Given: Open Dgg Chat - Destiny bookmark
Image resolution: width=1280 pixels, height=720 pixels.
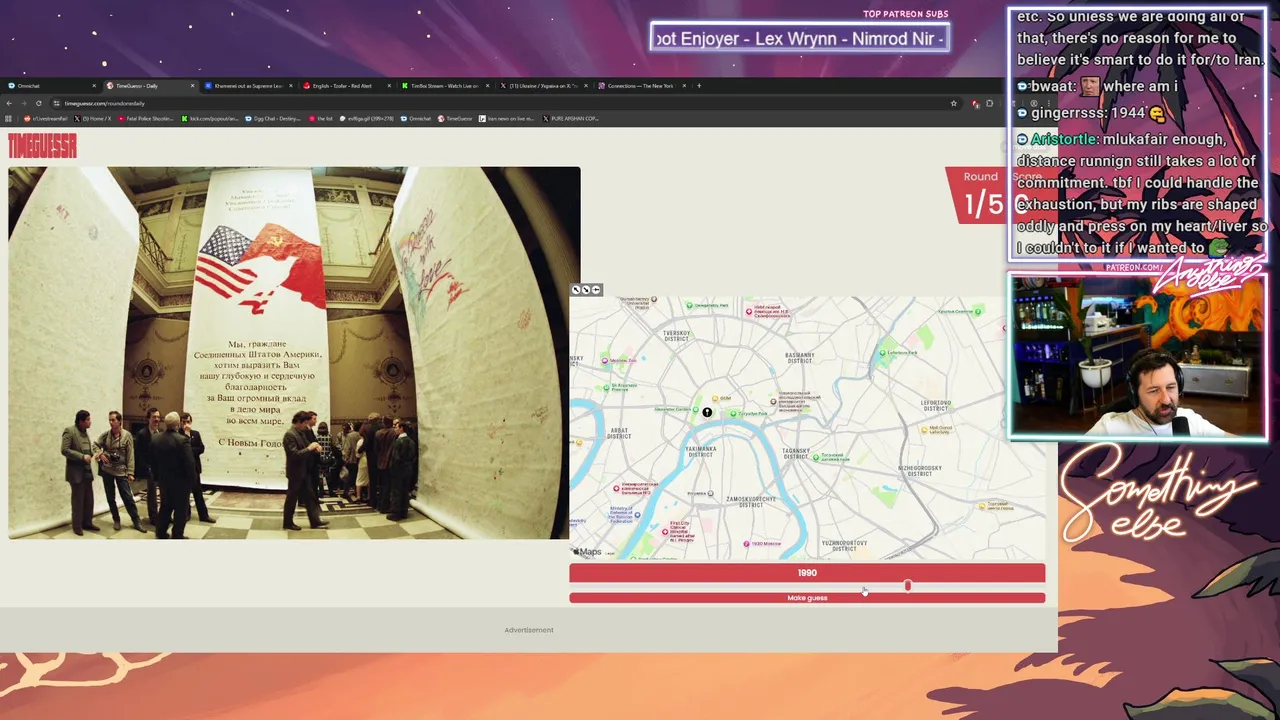Looking at the screenshot, I should (x=275, y=118).
